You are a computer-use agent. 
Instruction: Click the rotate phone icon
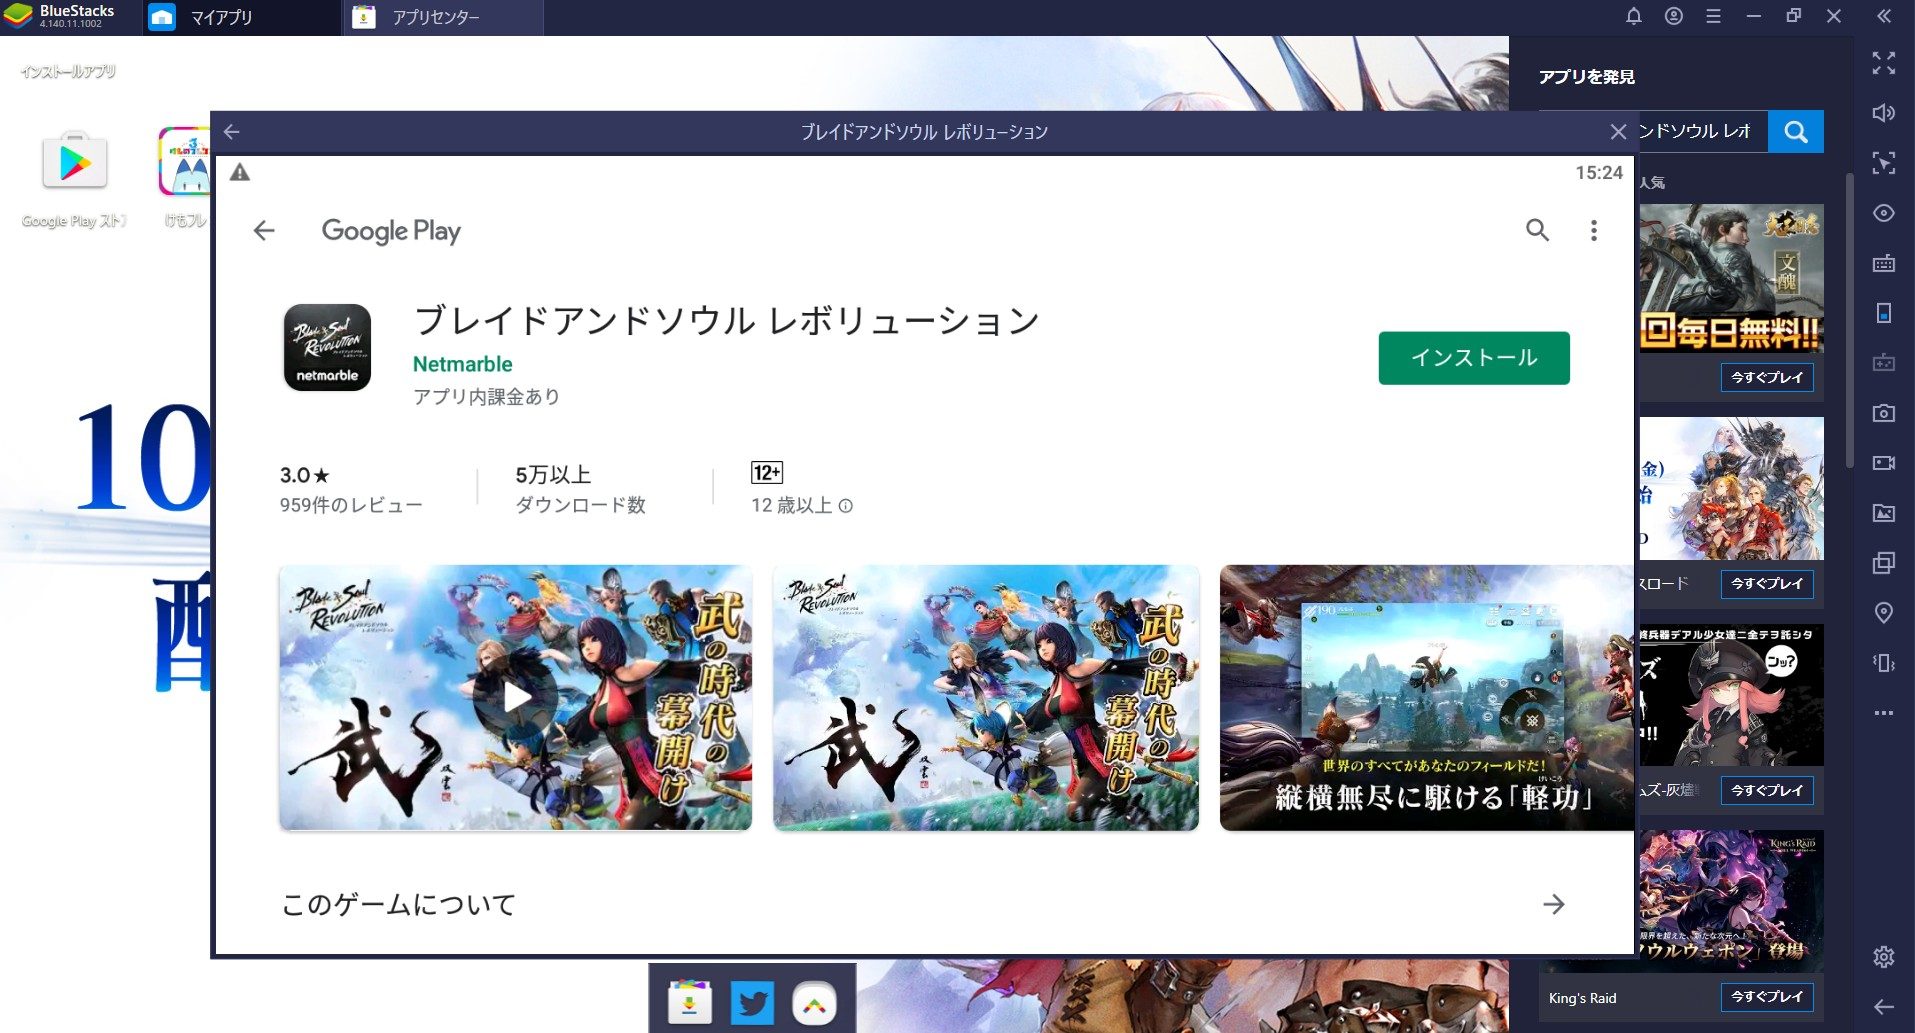pos(1884,313)
